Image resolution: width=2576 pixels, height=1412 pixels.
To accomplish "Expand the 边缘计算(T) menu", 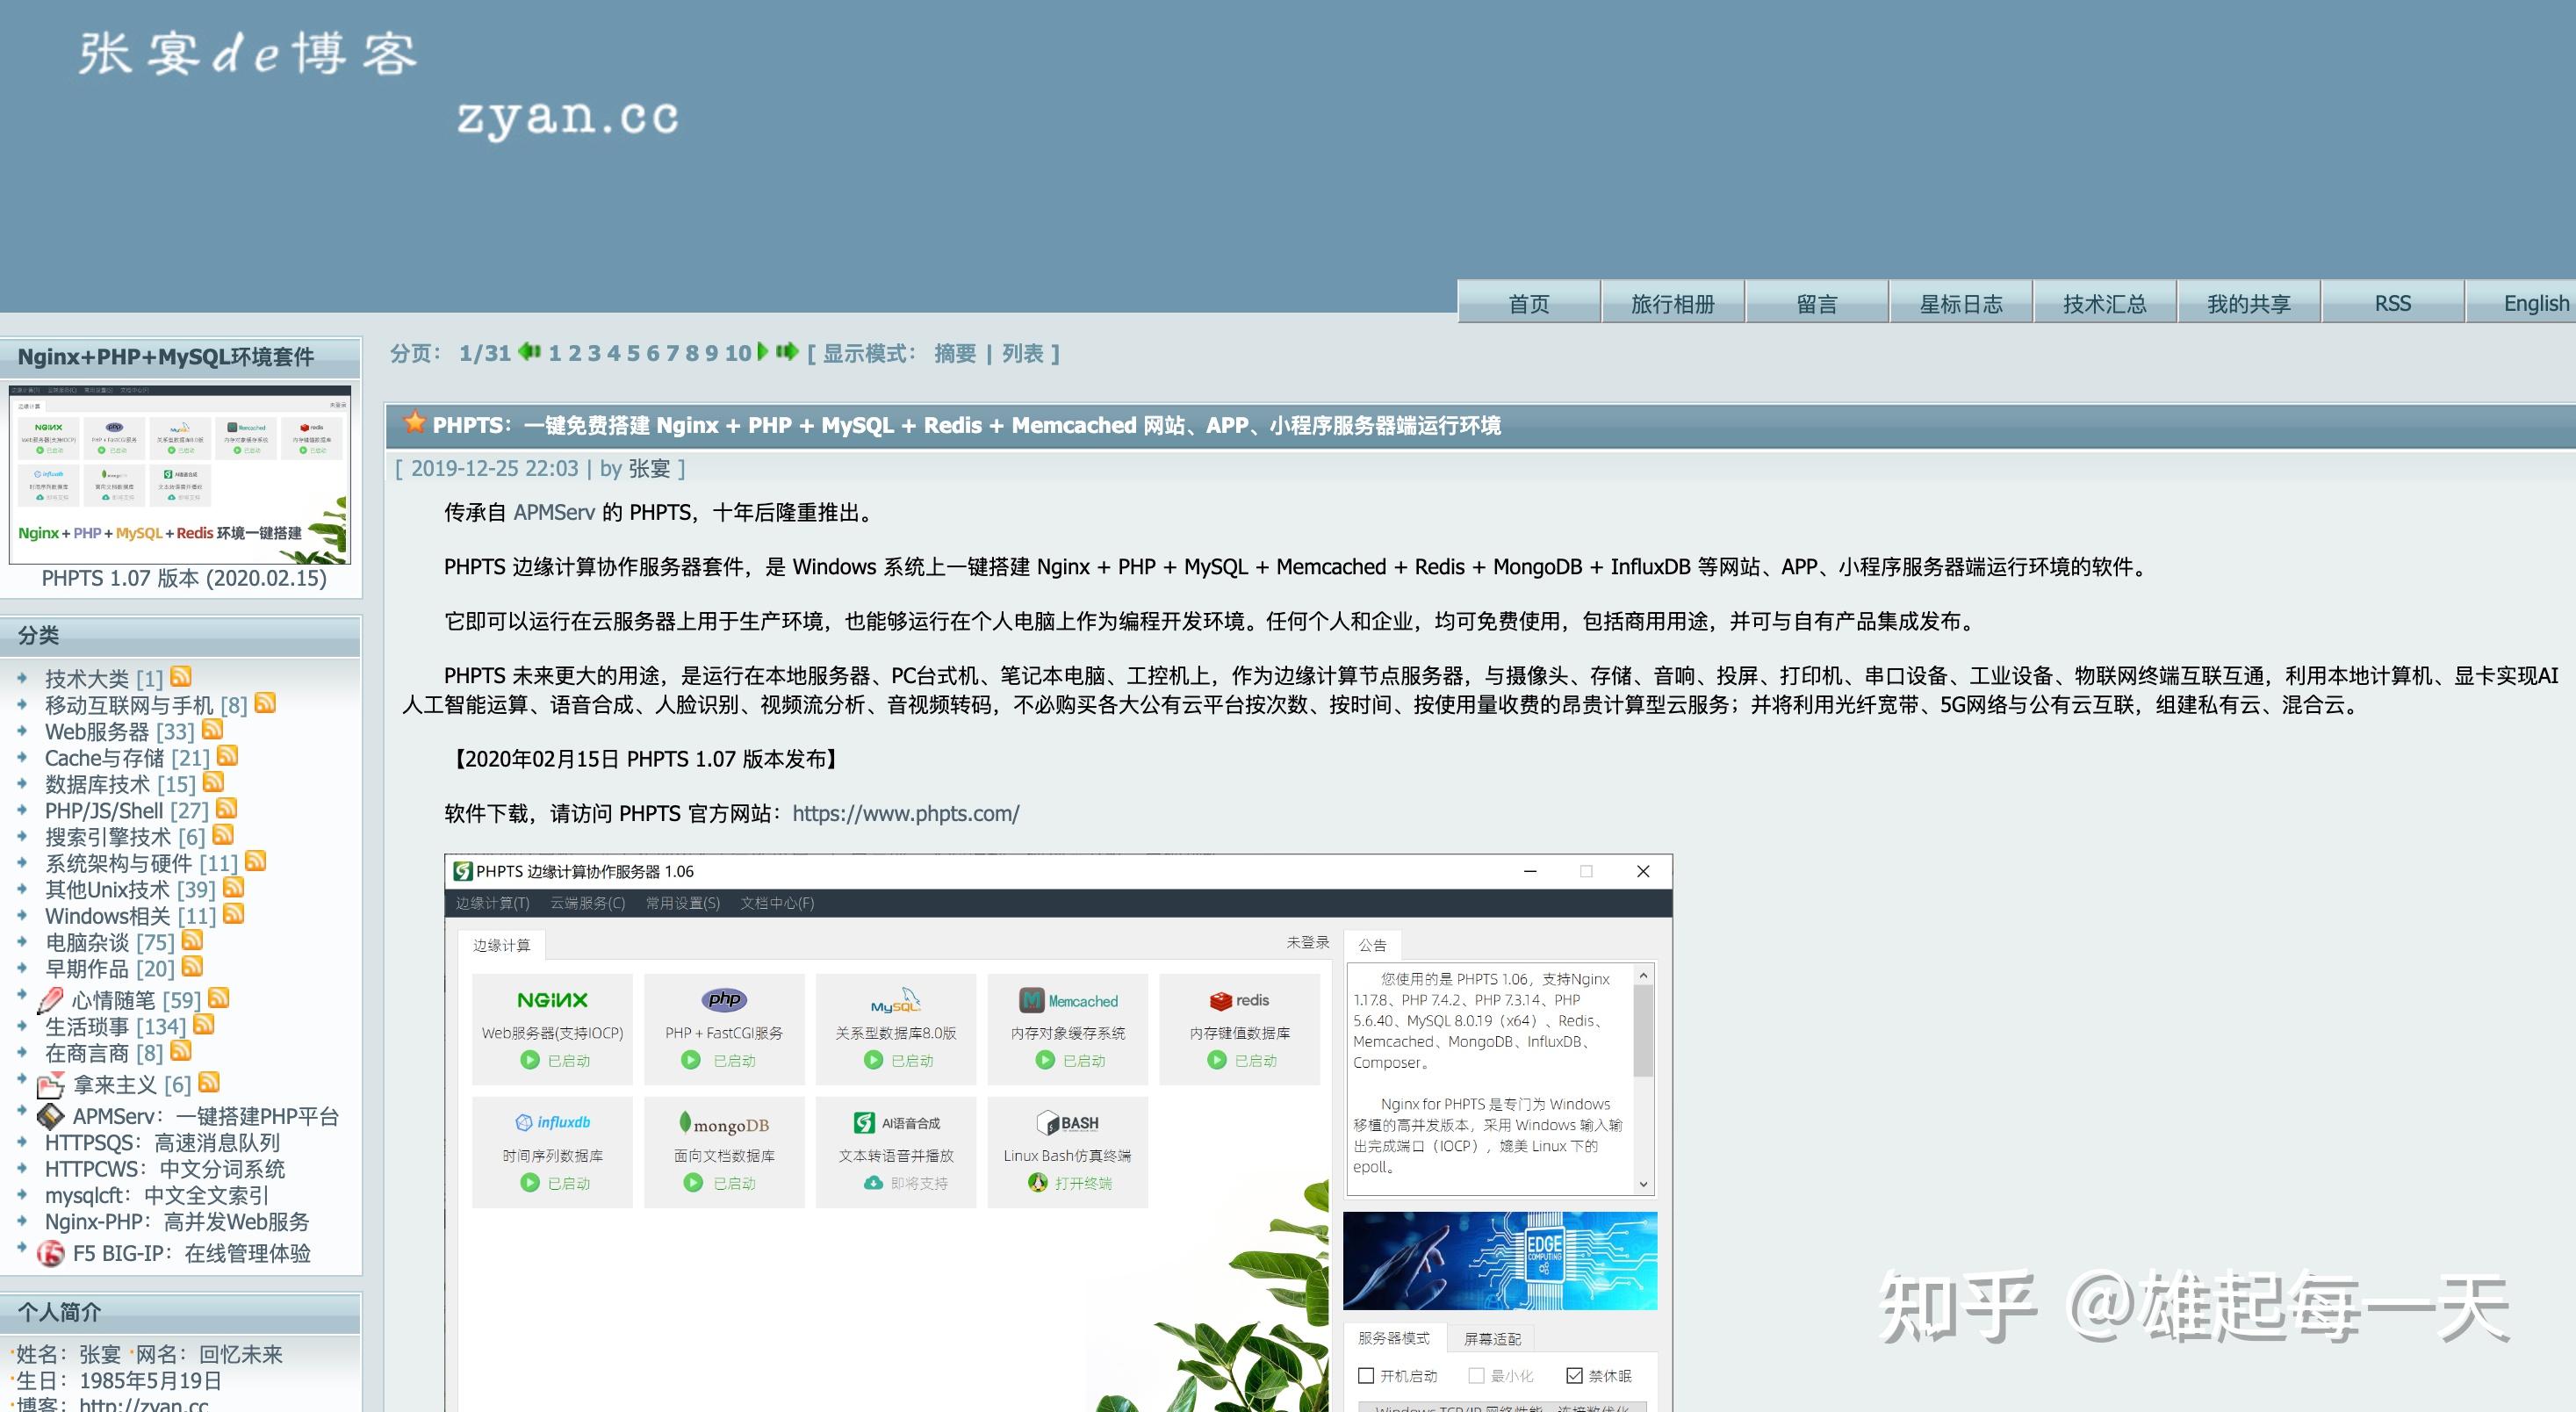I will click(493, 906).
